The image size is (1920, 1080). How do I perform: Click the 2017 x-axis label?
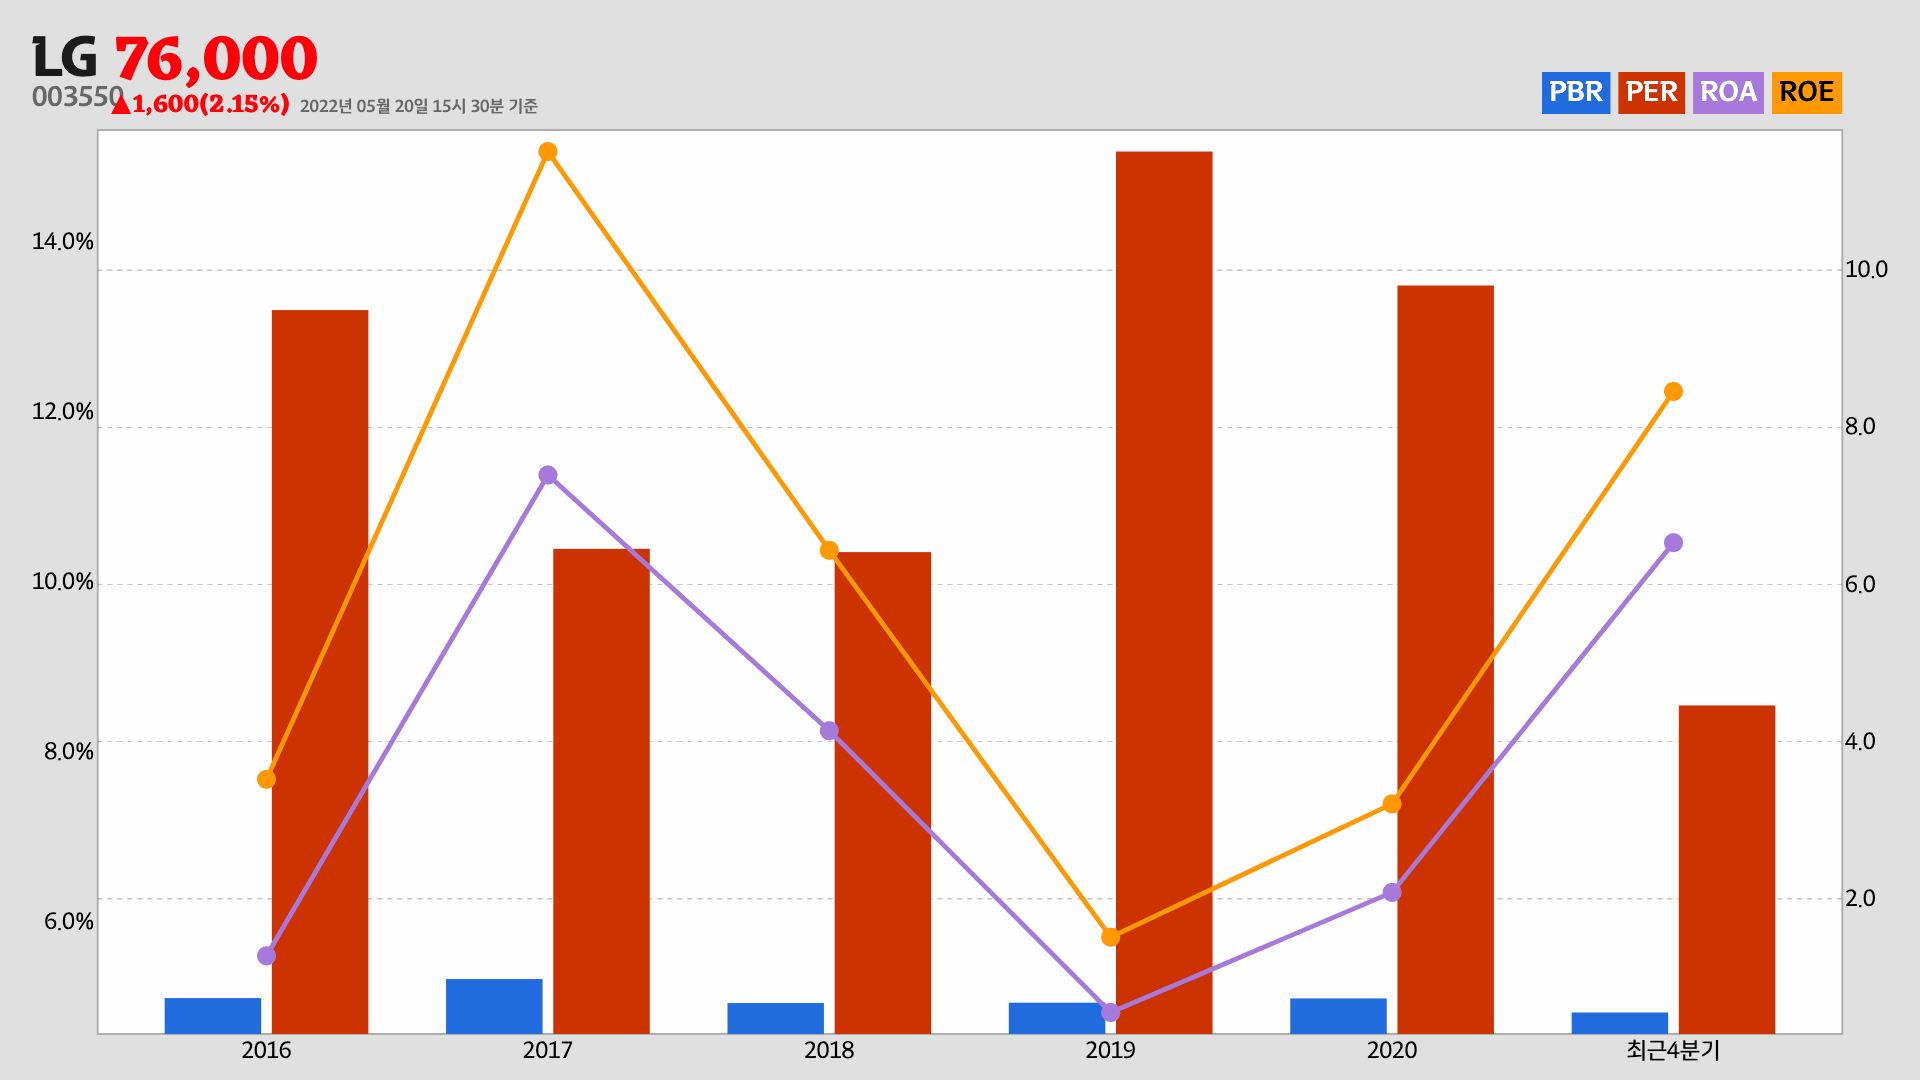[548, 1050]
